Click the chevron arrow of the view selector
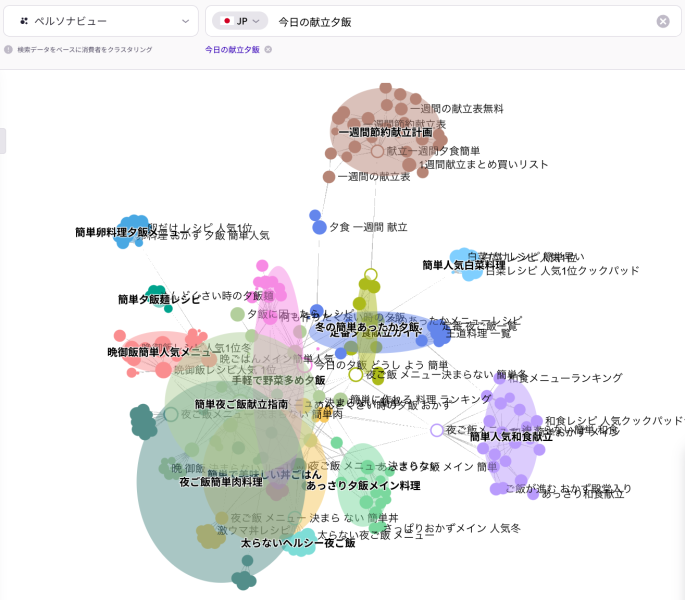Viewport: 685px width, 600px height. pos(185,21)
